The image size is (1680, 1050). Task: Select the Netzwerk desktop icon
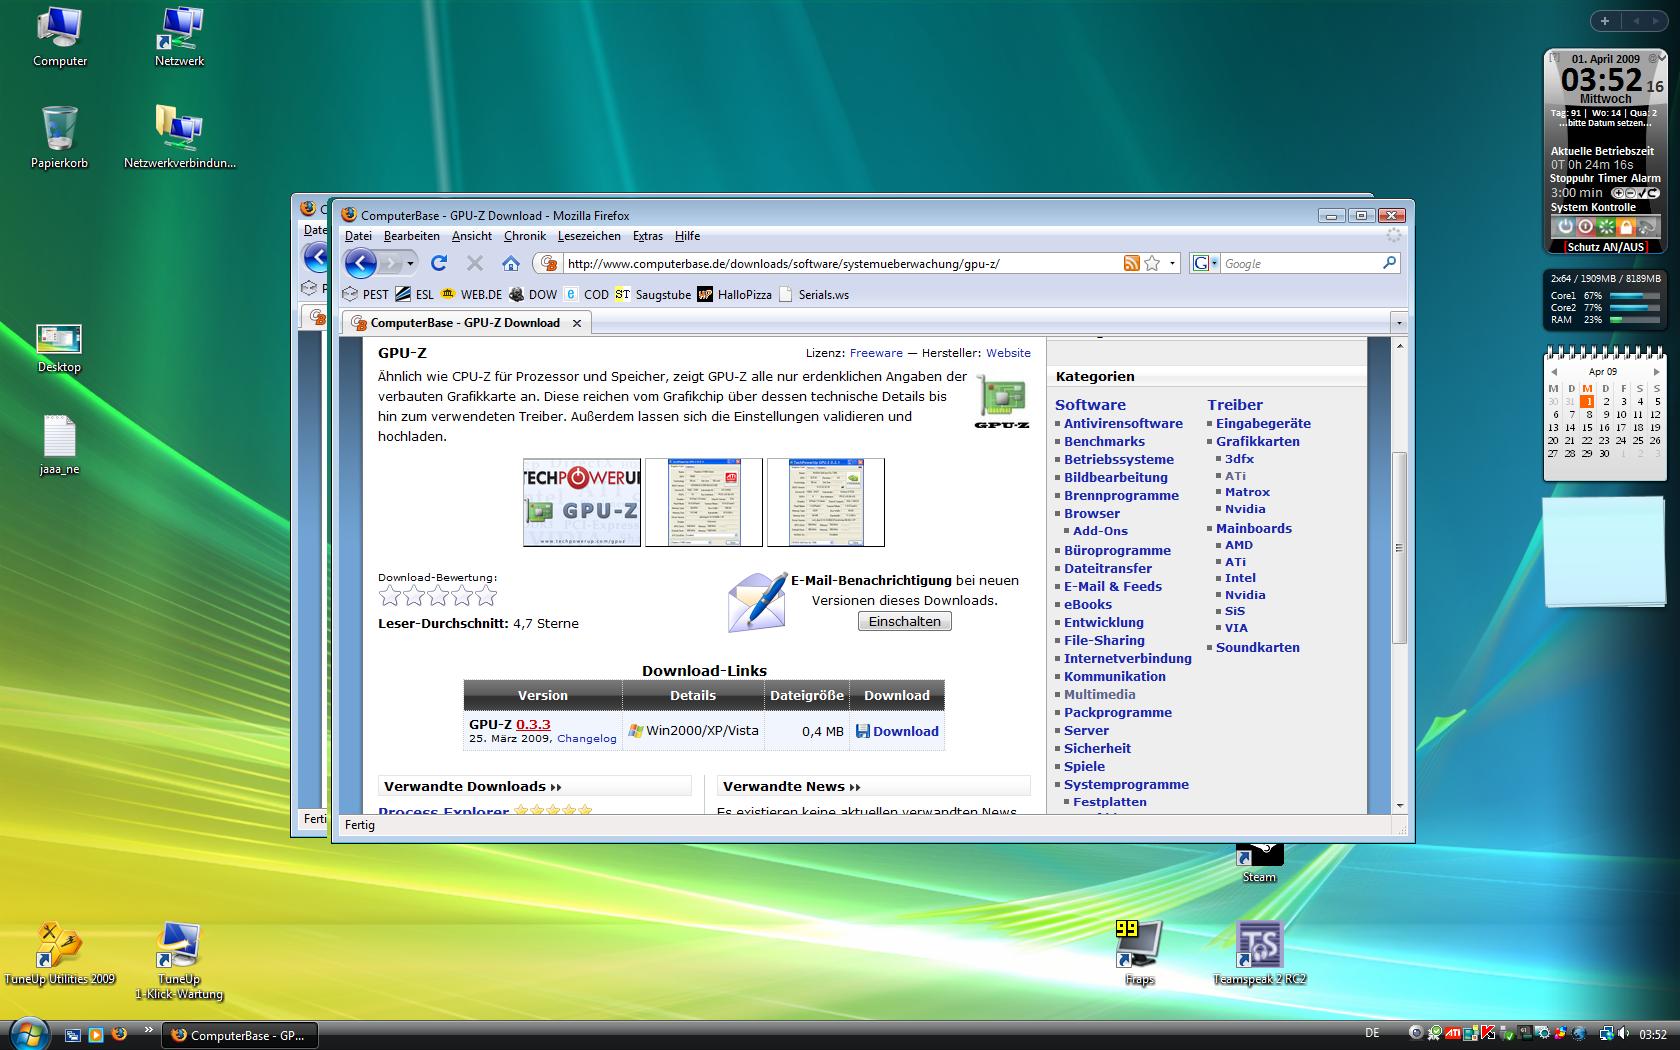click(x=180, y=37)
